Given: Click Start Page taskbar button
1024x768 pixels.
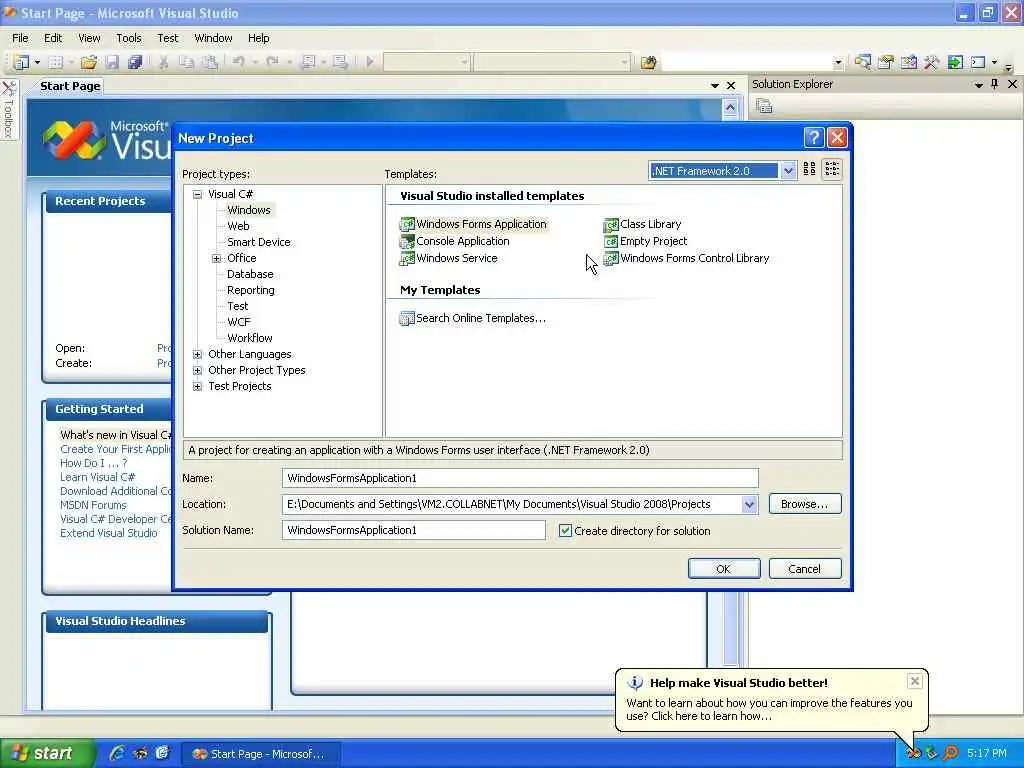Looking at the screenshot, I should click(x=259, y=754).
